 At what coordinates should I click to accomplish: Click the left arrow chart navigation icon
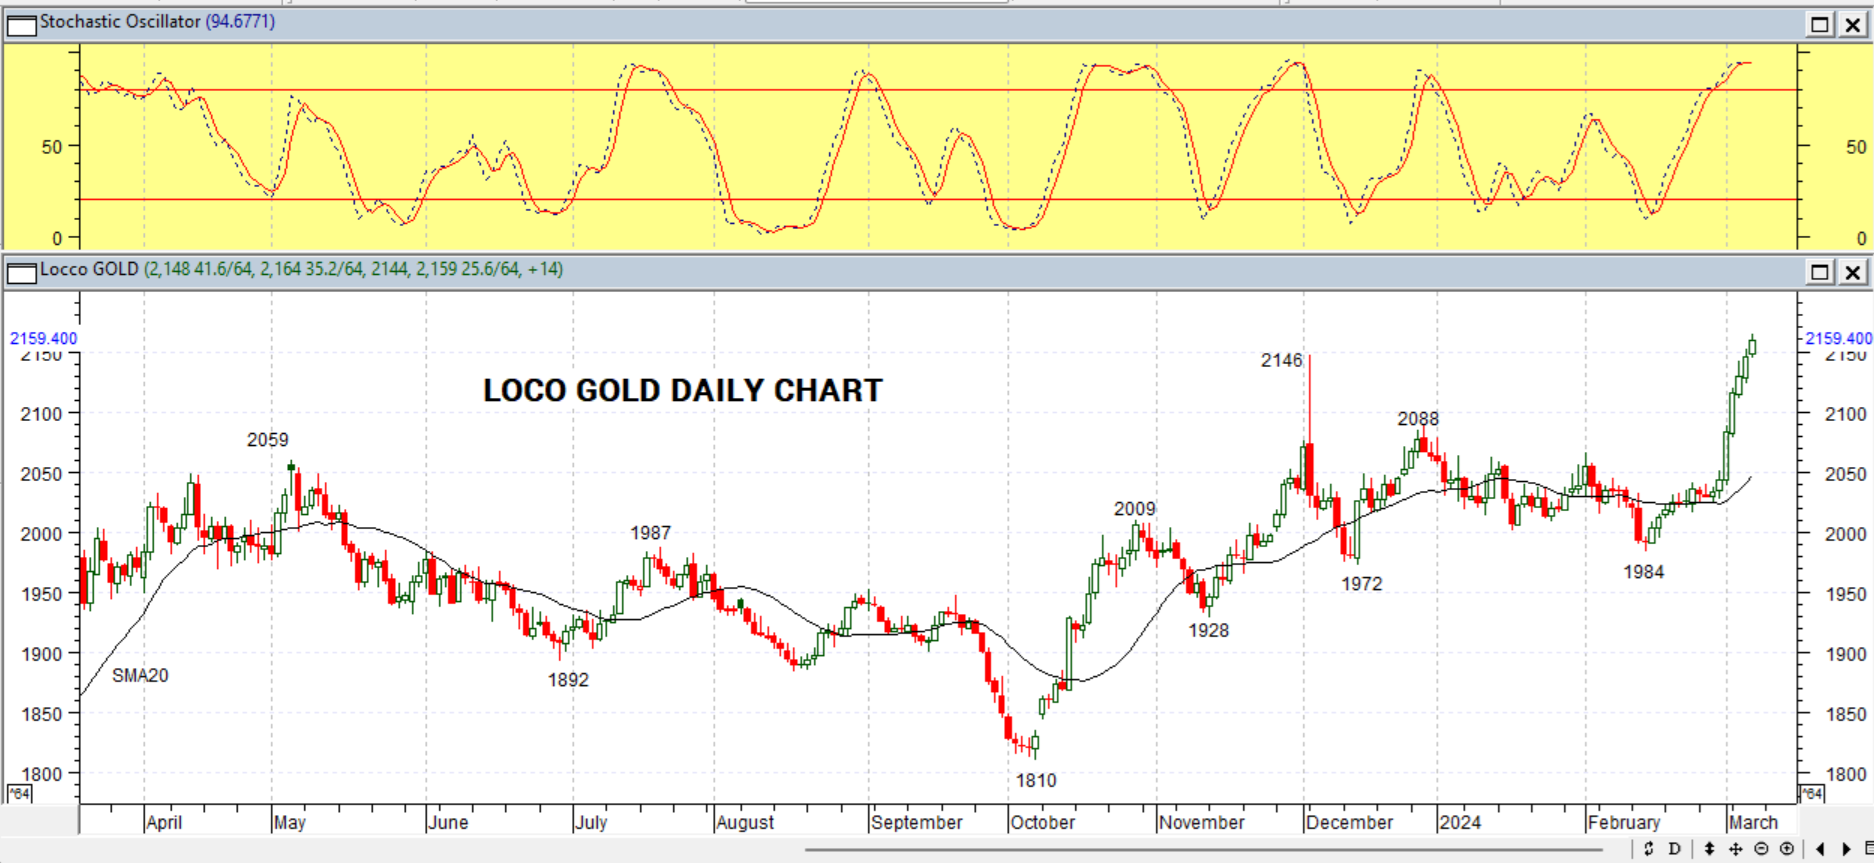click(1820, 849)
